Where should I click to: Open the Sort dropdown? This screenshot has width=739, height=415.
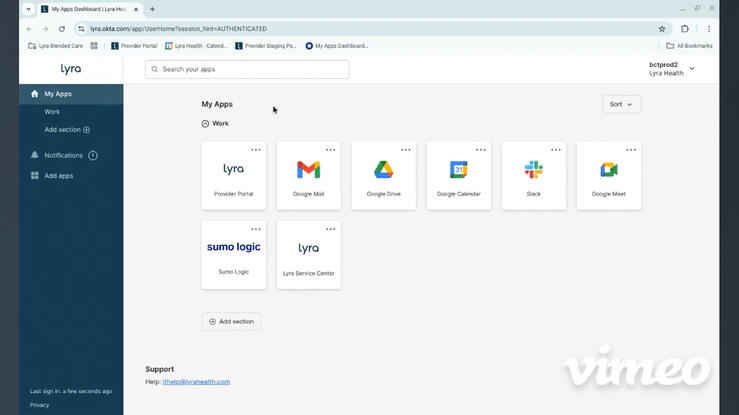pyautogui.click(x=621, y=104)
